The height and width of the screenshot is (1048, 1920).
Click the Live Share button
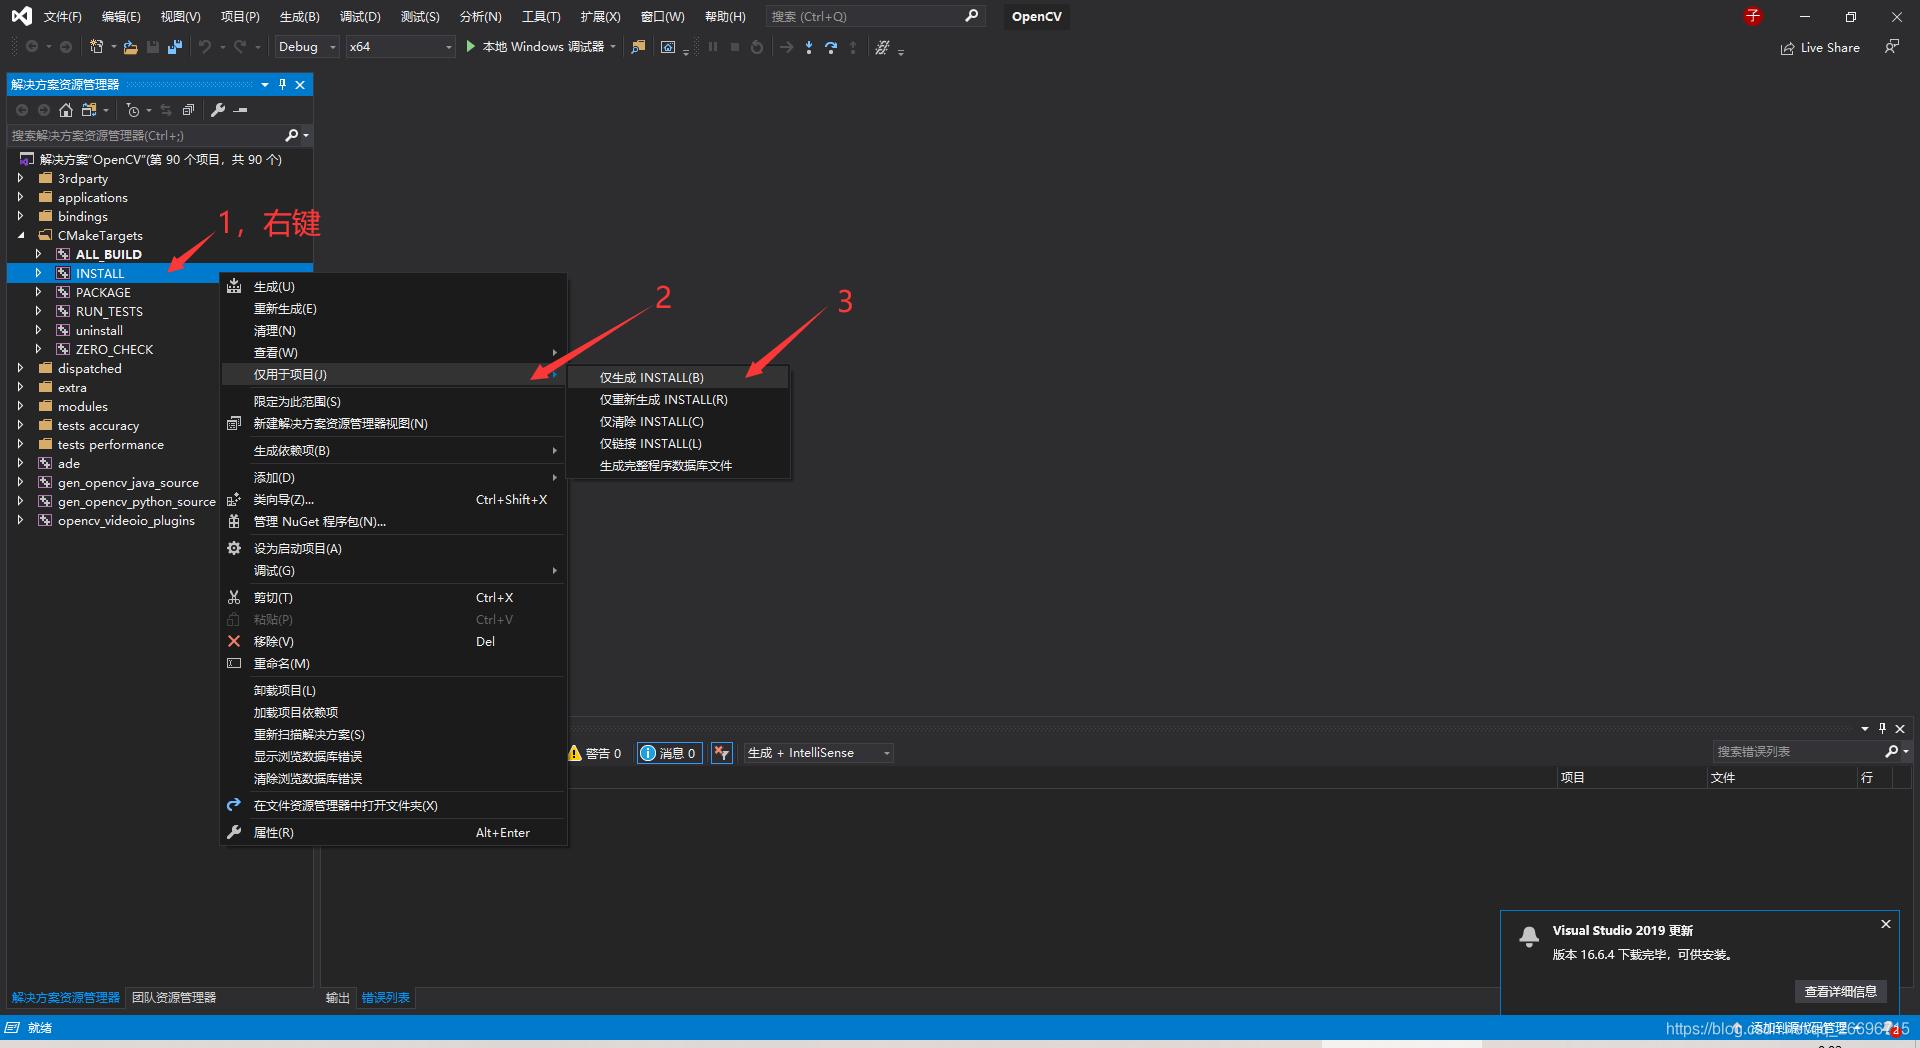click(1820, 48)
